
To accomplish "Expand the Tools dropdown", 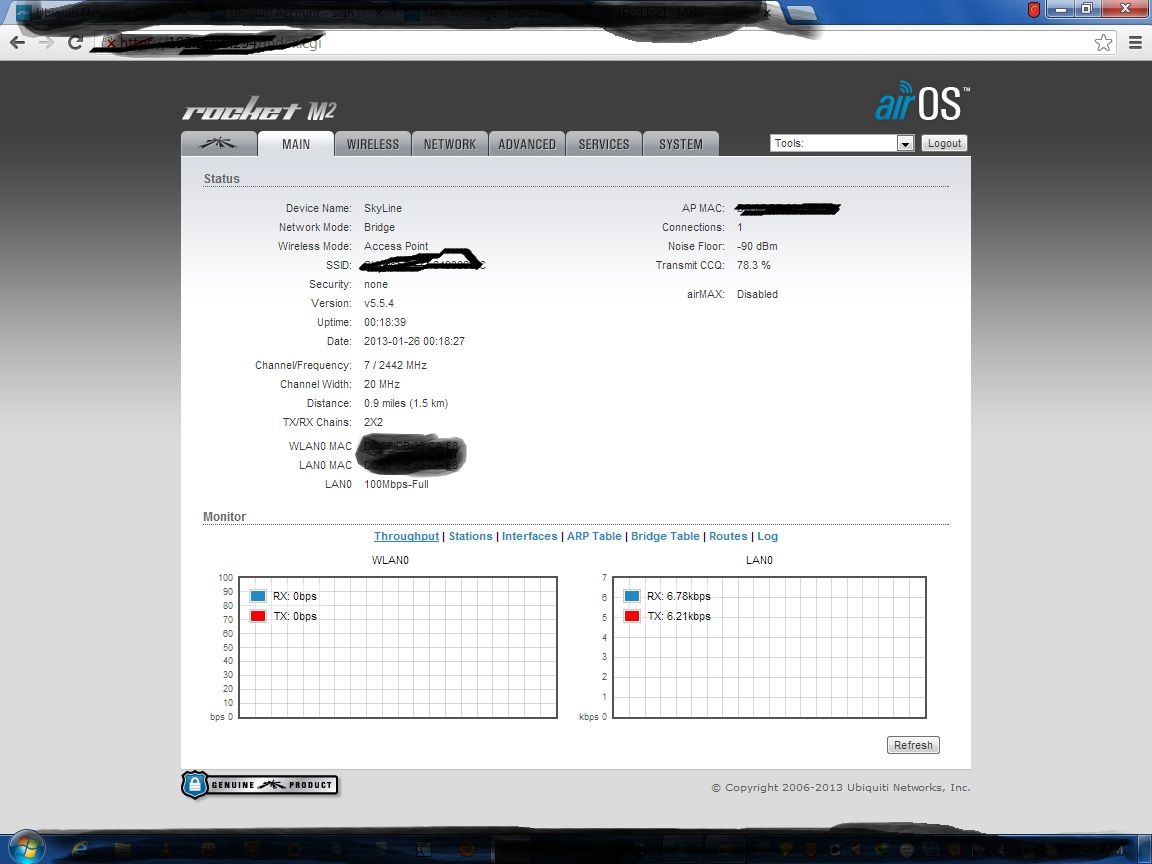I will pos(842,143).
